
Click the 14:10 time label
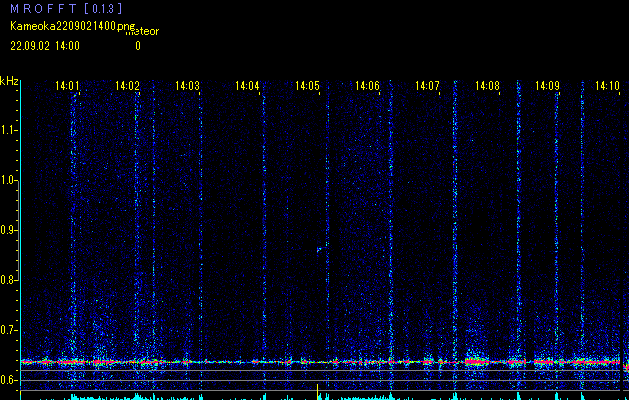(607, 86)
